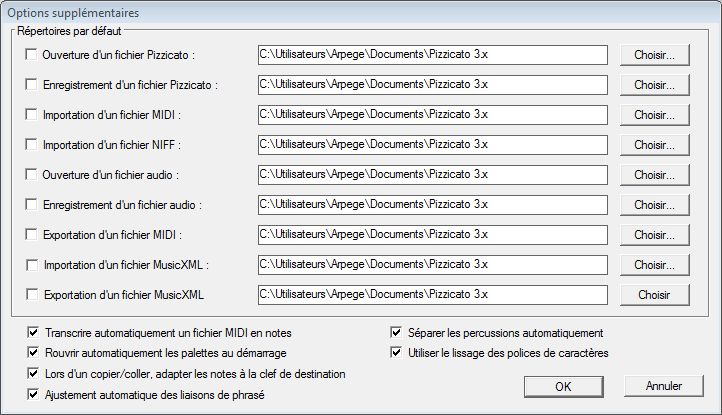722x415 pixels.
Task: Confirm the options with the OK button
Action: pyautogui.click(x=563, y=386)
